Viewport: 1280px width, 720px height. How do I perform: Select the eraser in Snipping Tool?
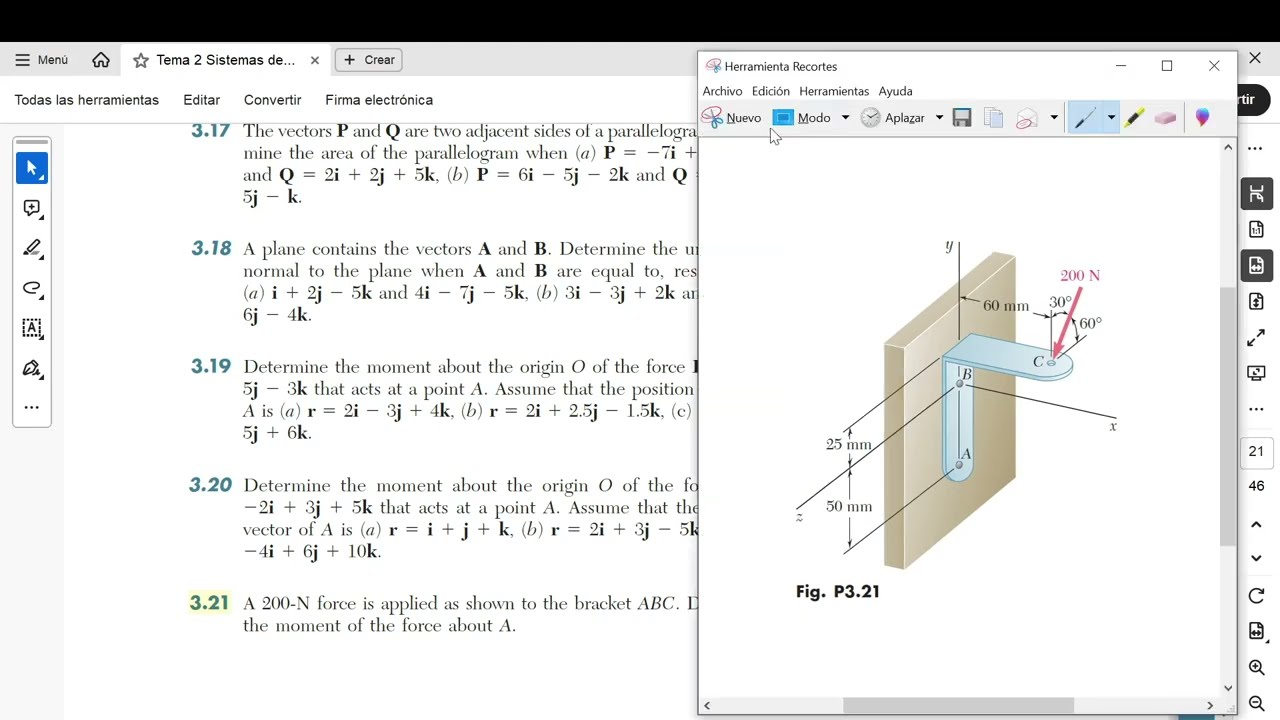click(x=1165, y=118)
